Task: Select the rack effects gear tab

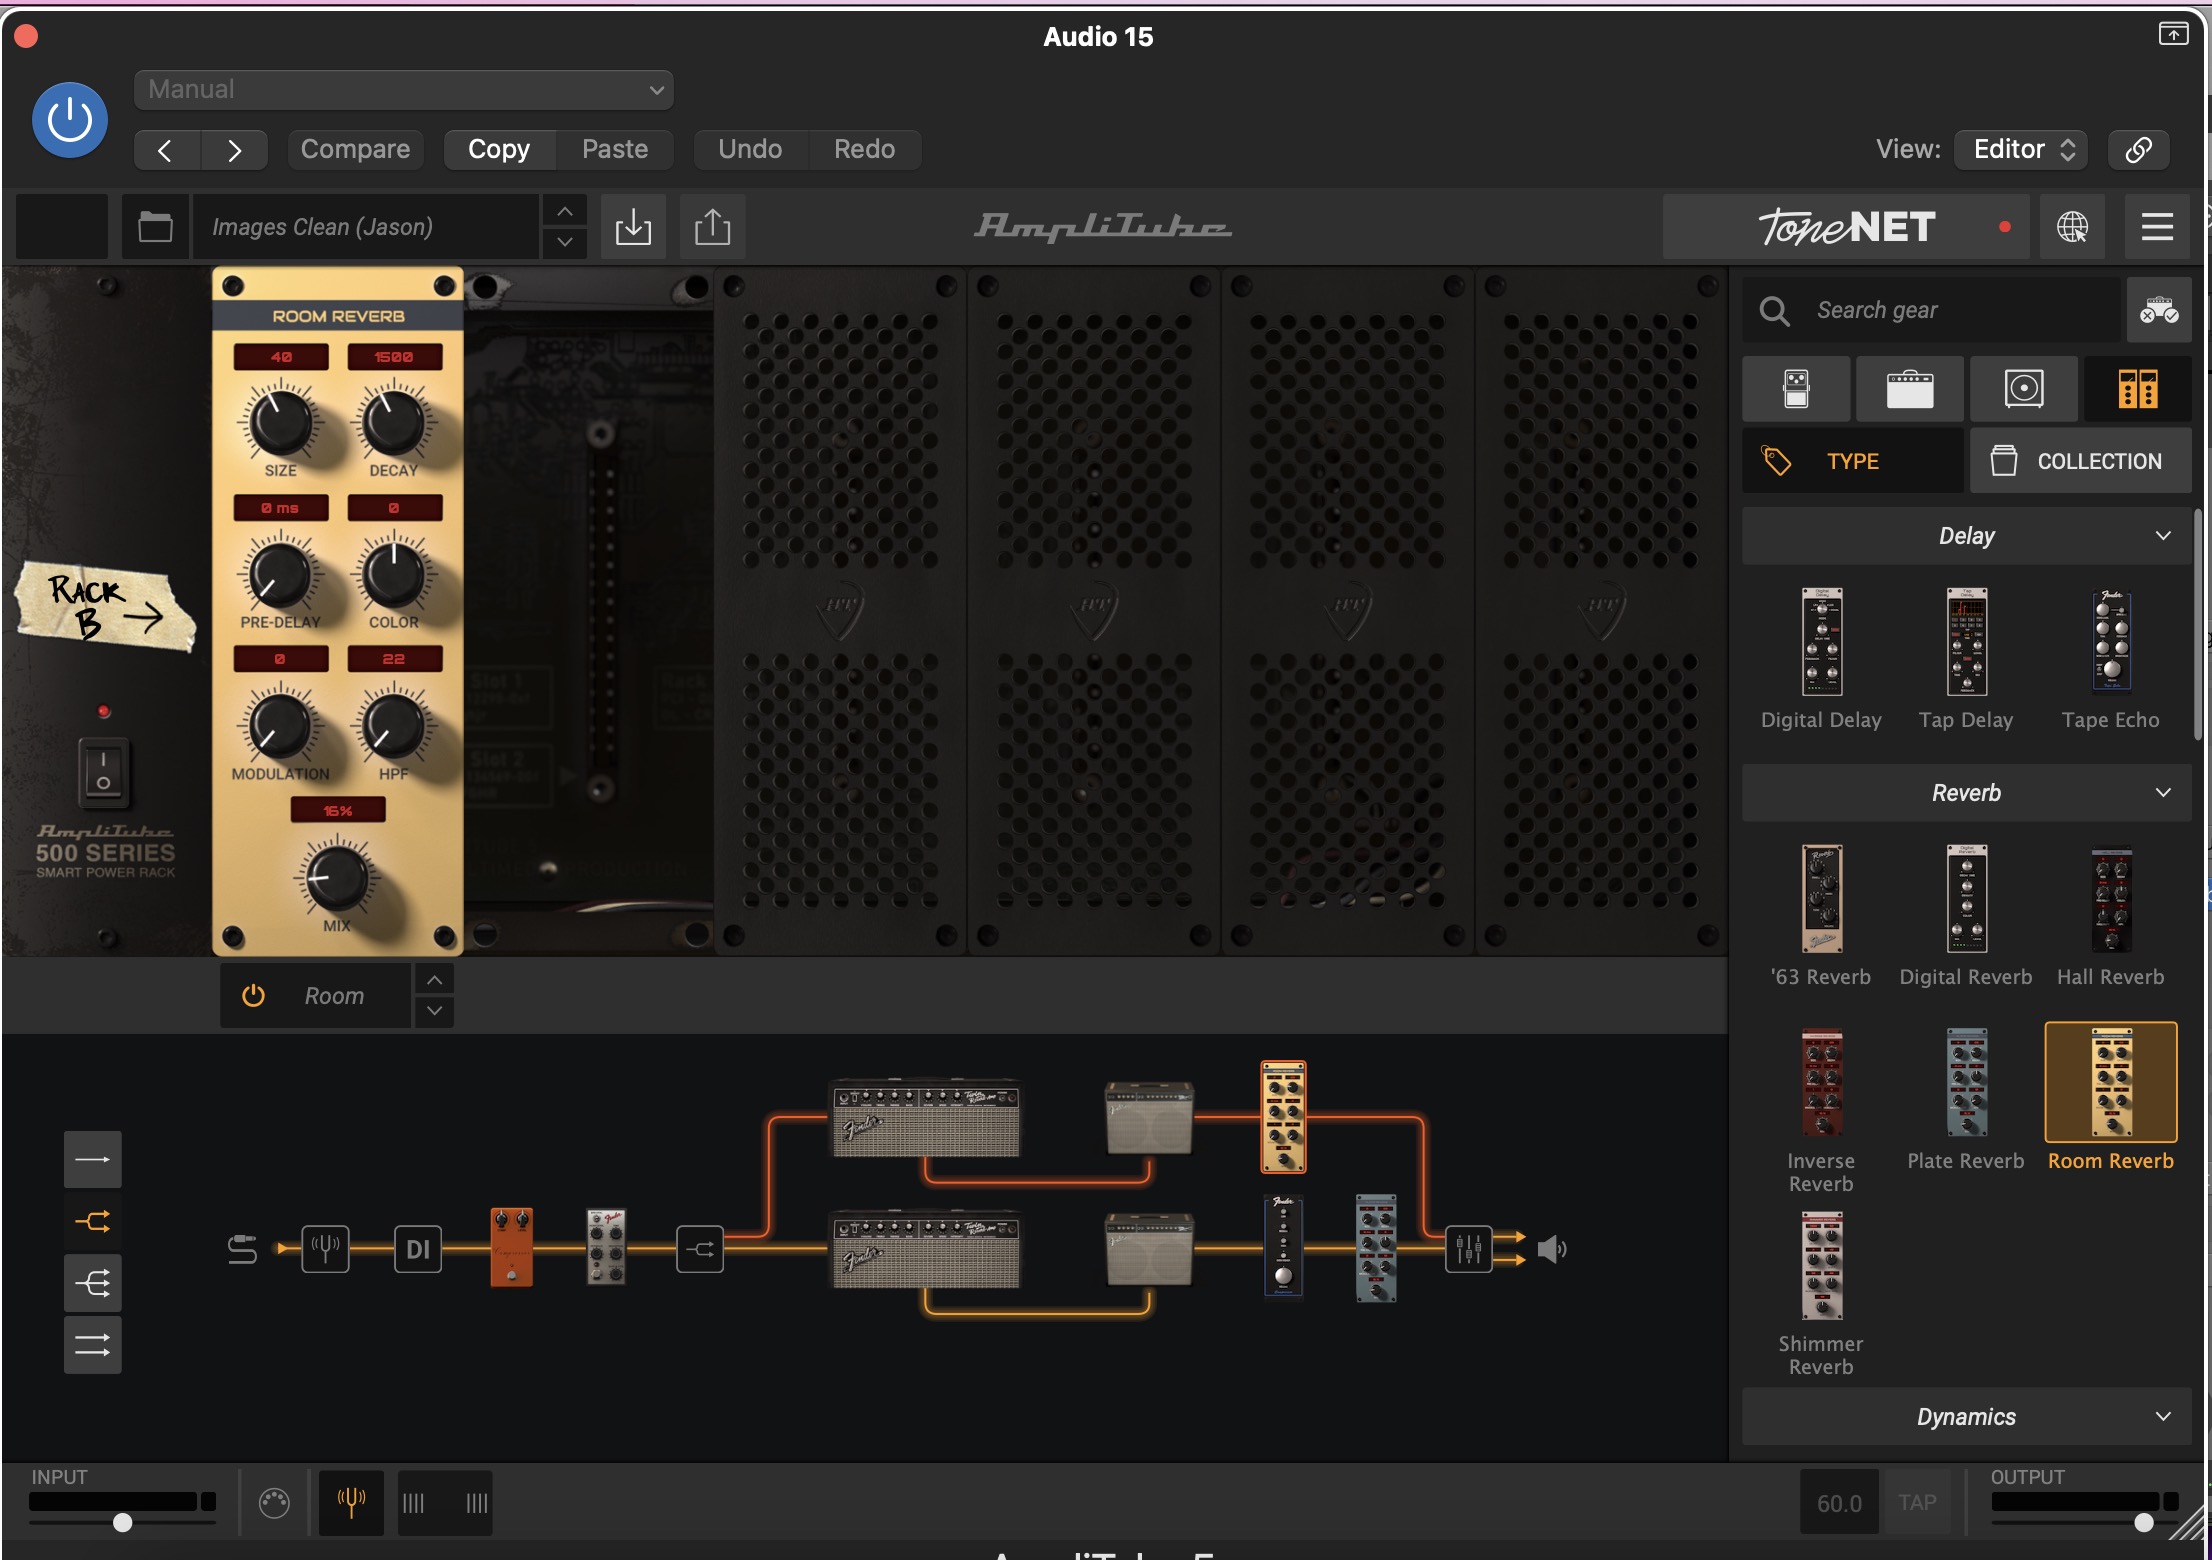Action: (x=2138, y=388)
